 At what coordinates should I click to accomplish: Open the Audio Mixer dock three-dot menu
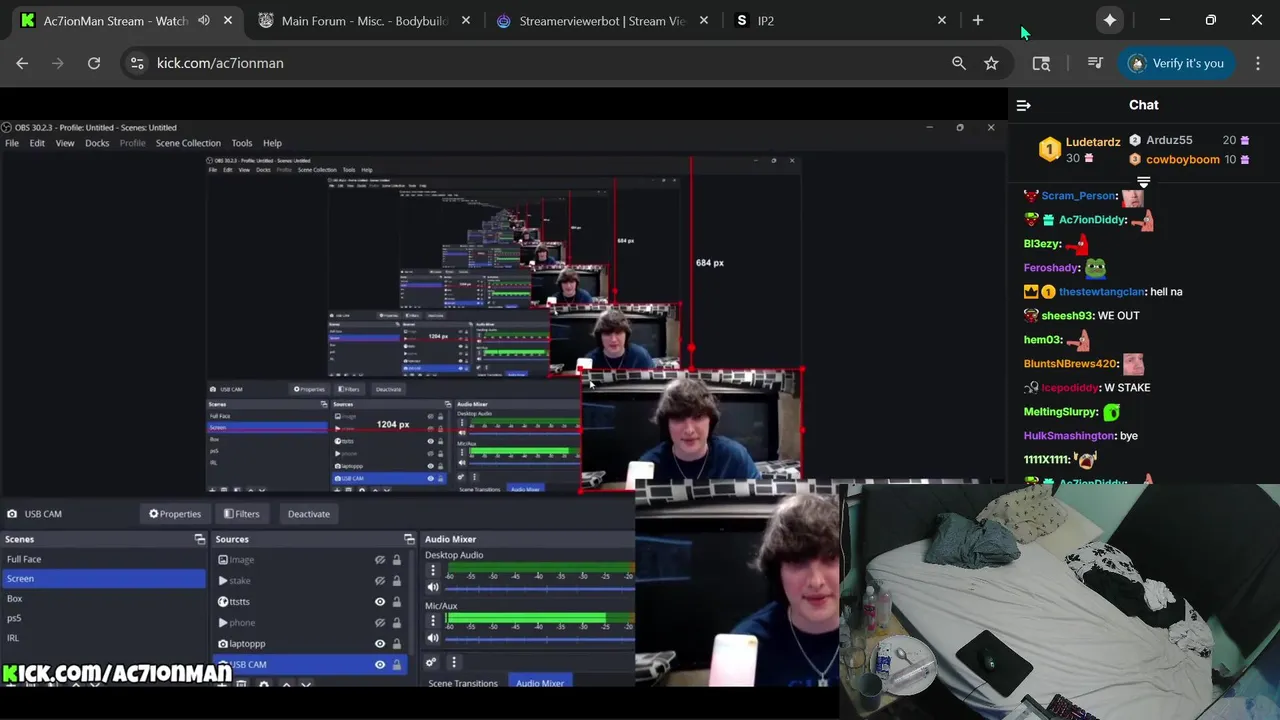(453, 662)
